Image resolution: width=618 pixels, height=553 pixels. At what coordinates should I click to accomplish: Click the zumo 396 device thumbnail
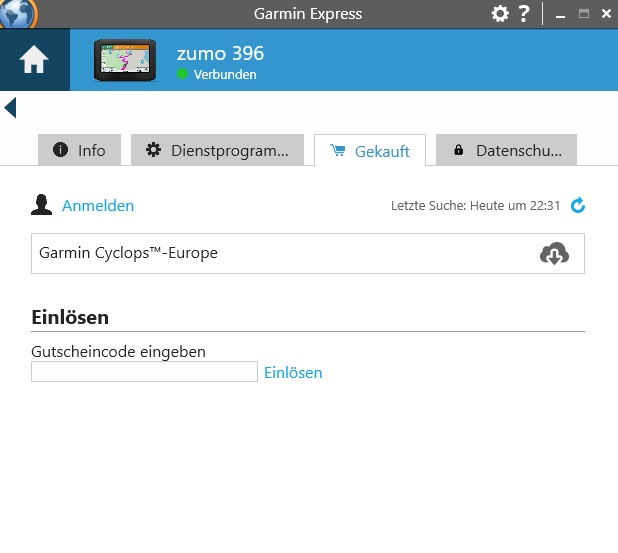point(125,60)
